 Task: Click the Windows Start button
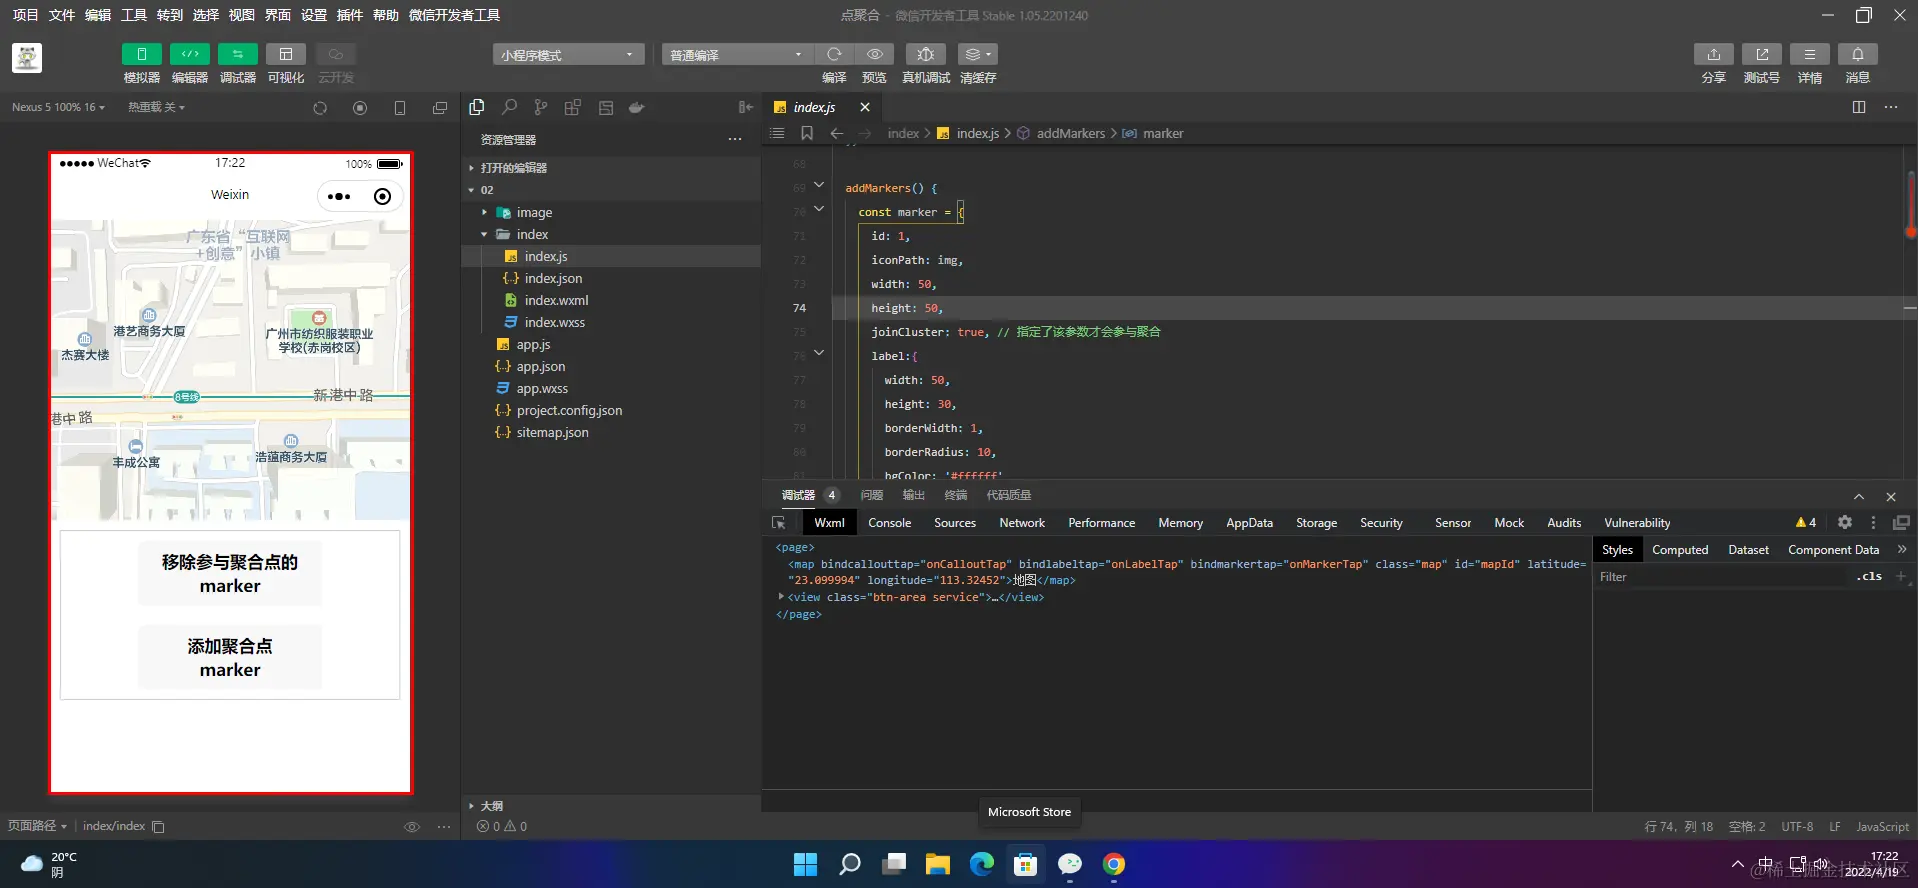tap(805, 864)
